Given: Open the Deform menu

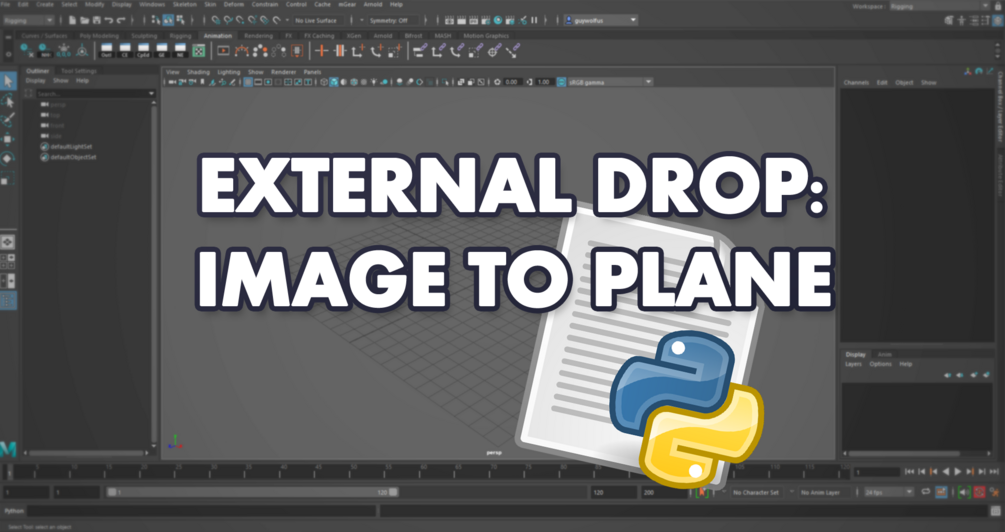Looking at the screenshot, I should point(233,4).
